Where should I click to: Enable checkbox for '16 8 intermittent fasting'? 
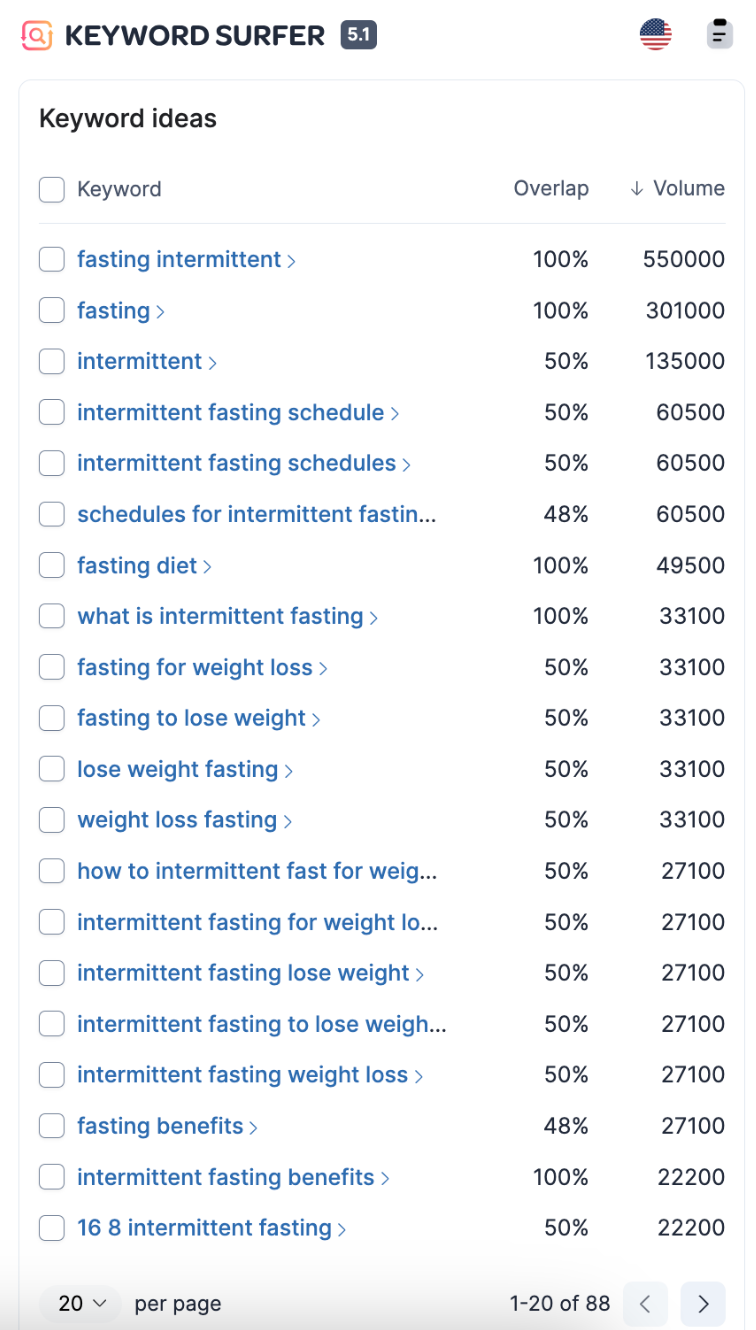pyautogui.click(x=52, y=1228)
